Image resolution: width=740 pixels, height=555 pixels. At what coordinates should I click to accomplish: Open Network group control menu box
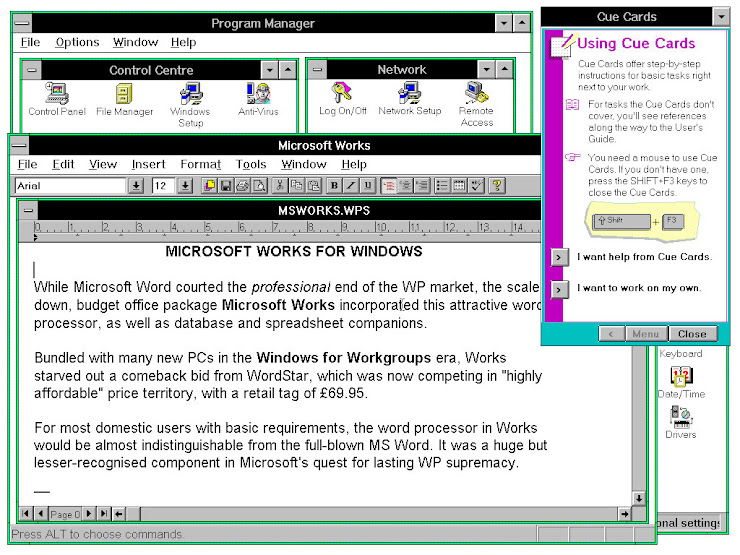click(x=317, y=70)
